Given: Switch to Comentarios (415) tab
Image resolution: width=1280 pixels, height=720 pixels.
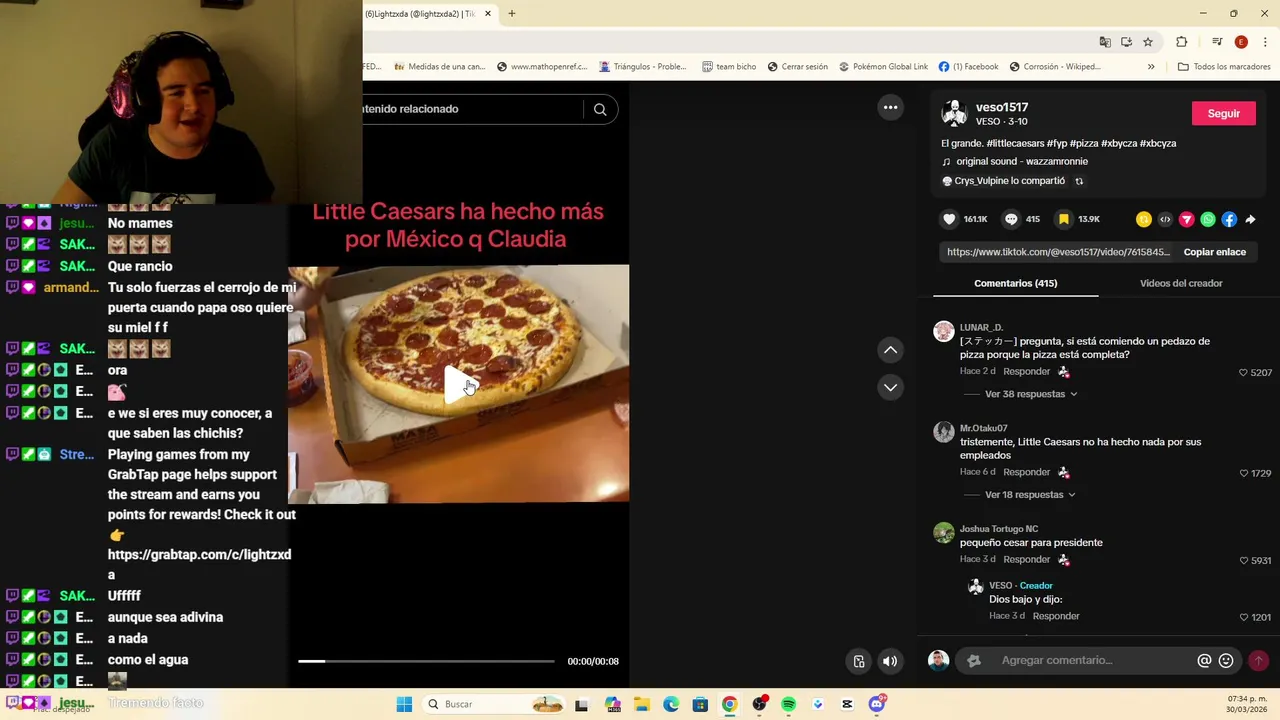Looking at the screenshot, I should pos(1015,283).
